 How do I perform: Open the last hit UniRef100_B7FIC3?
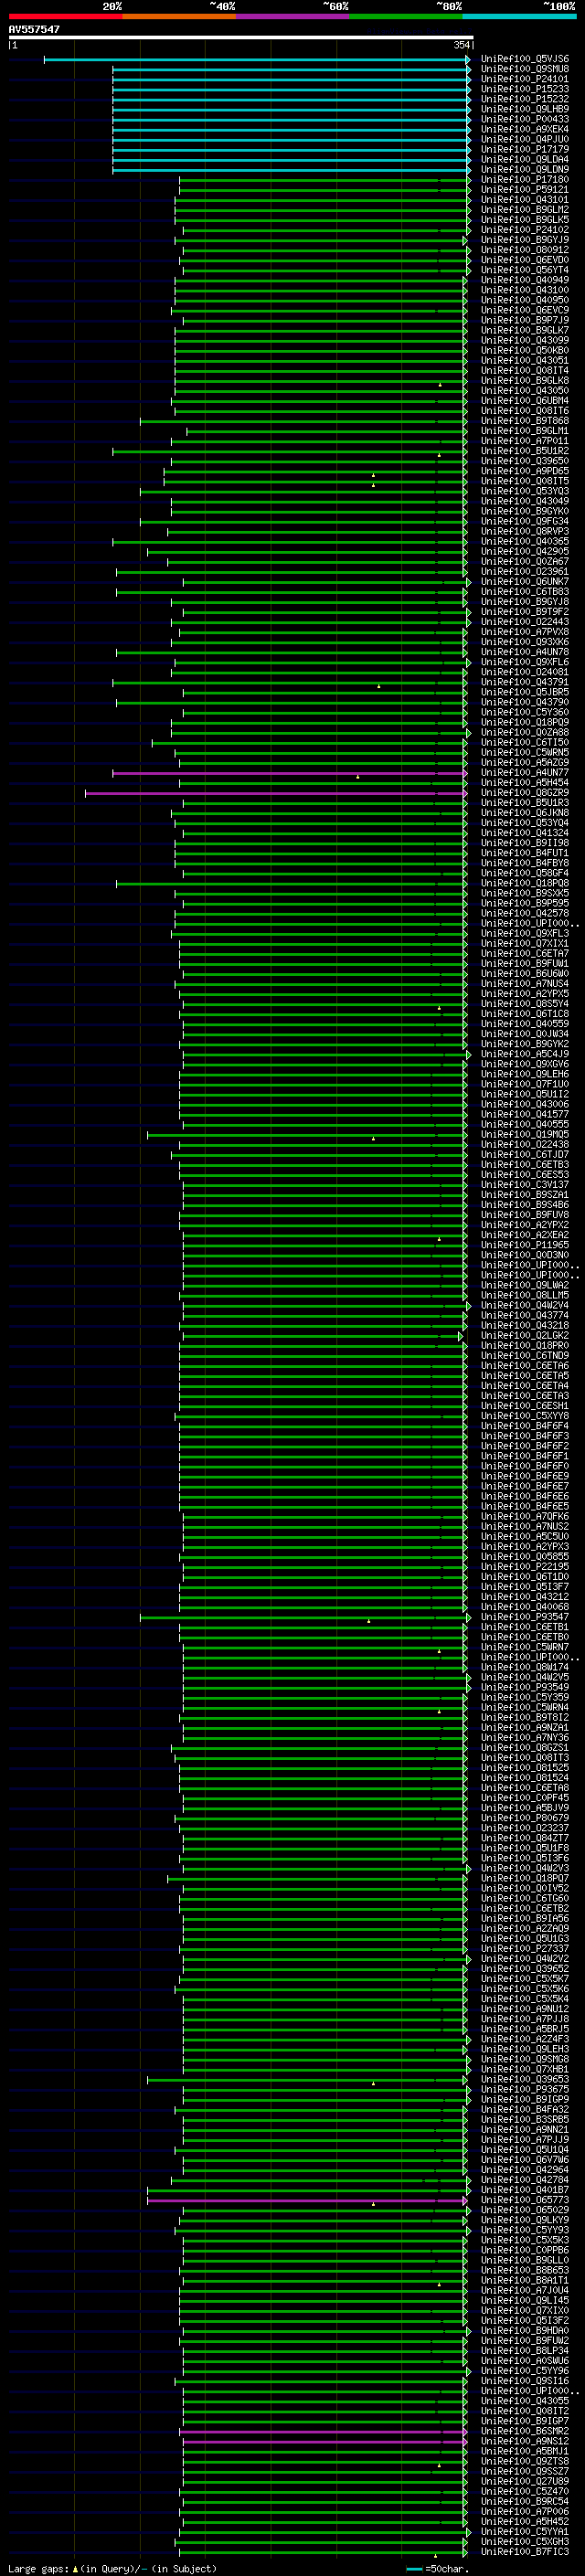point(524,2552)
